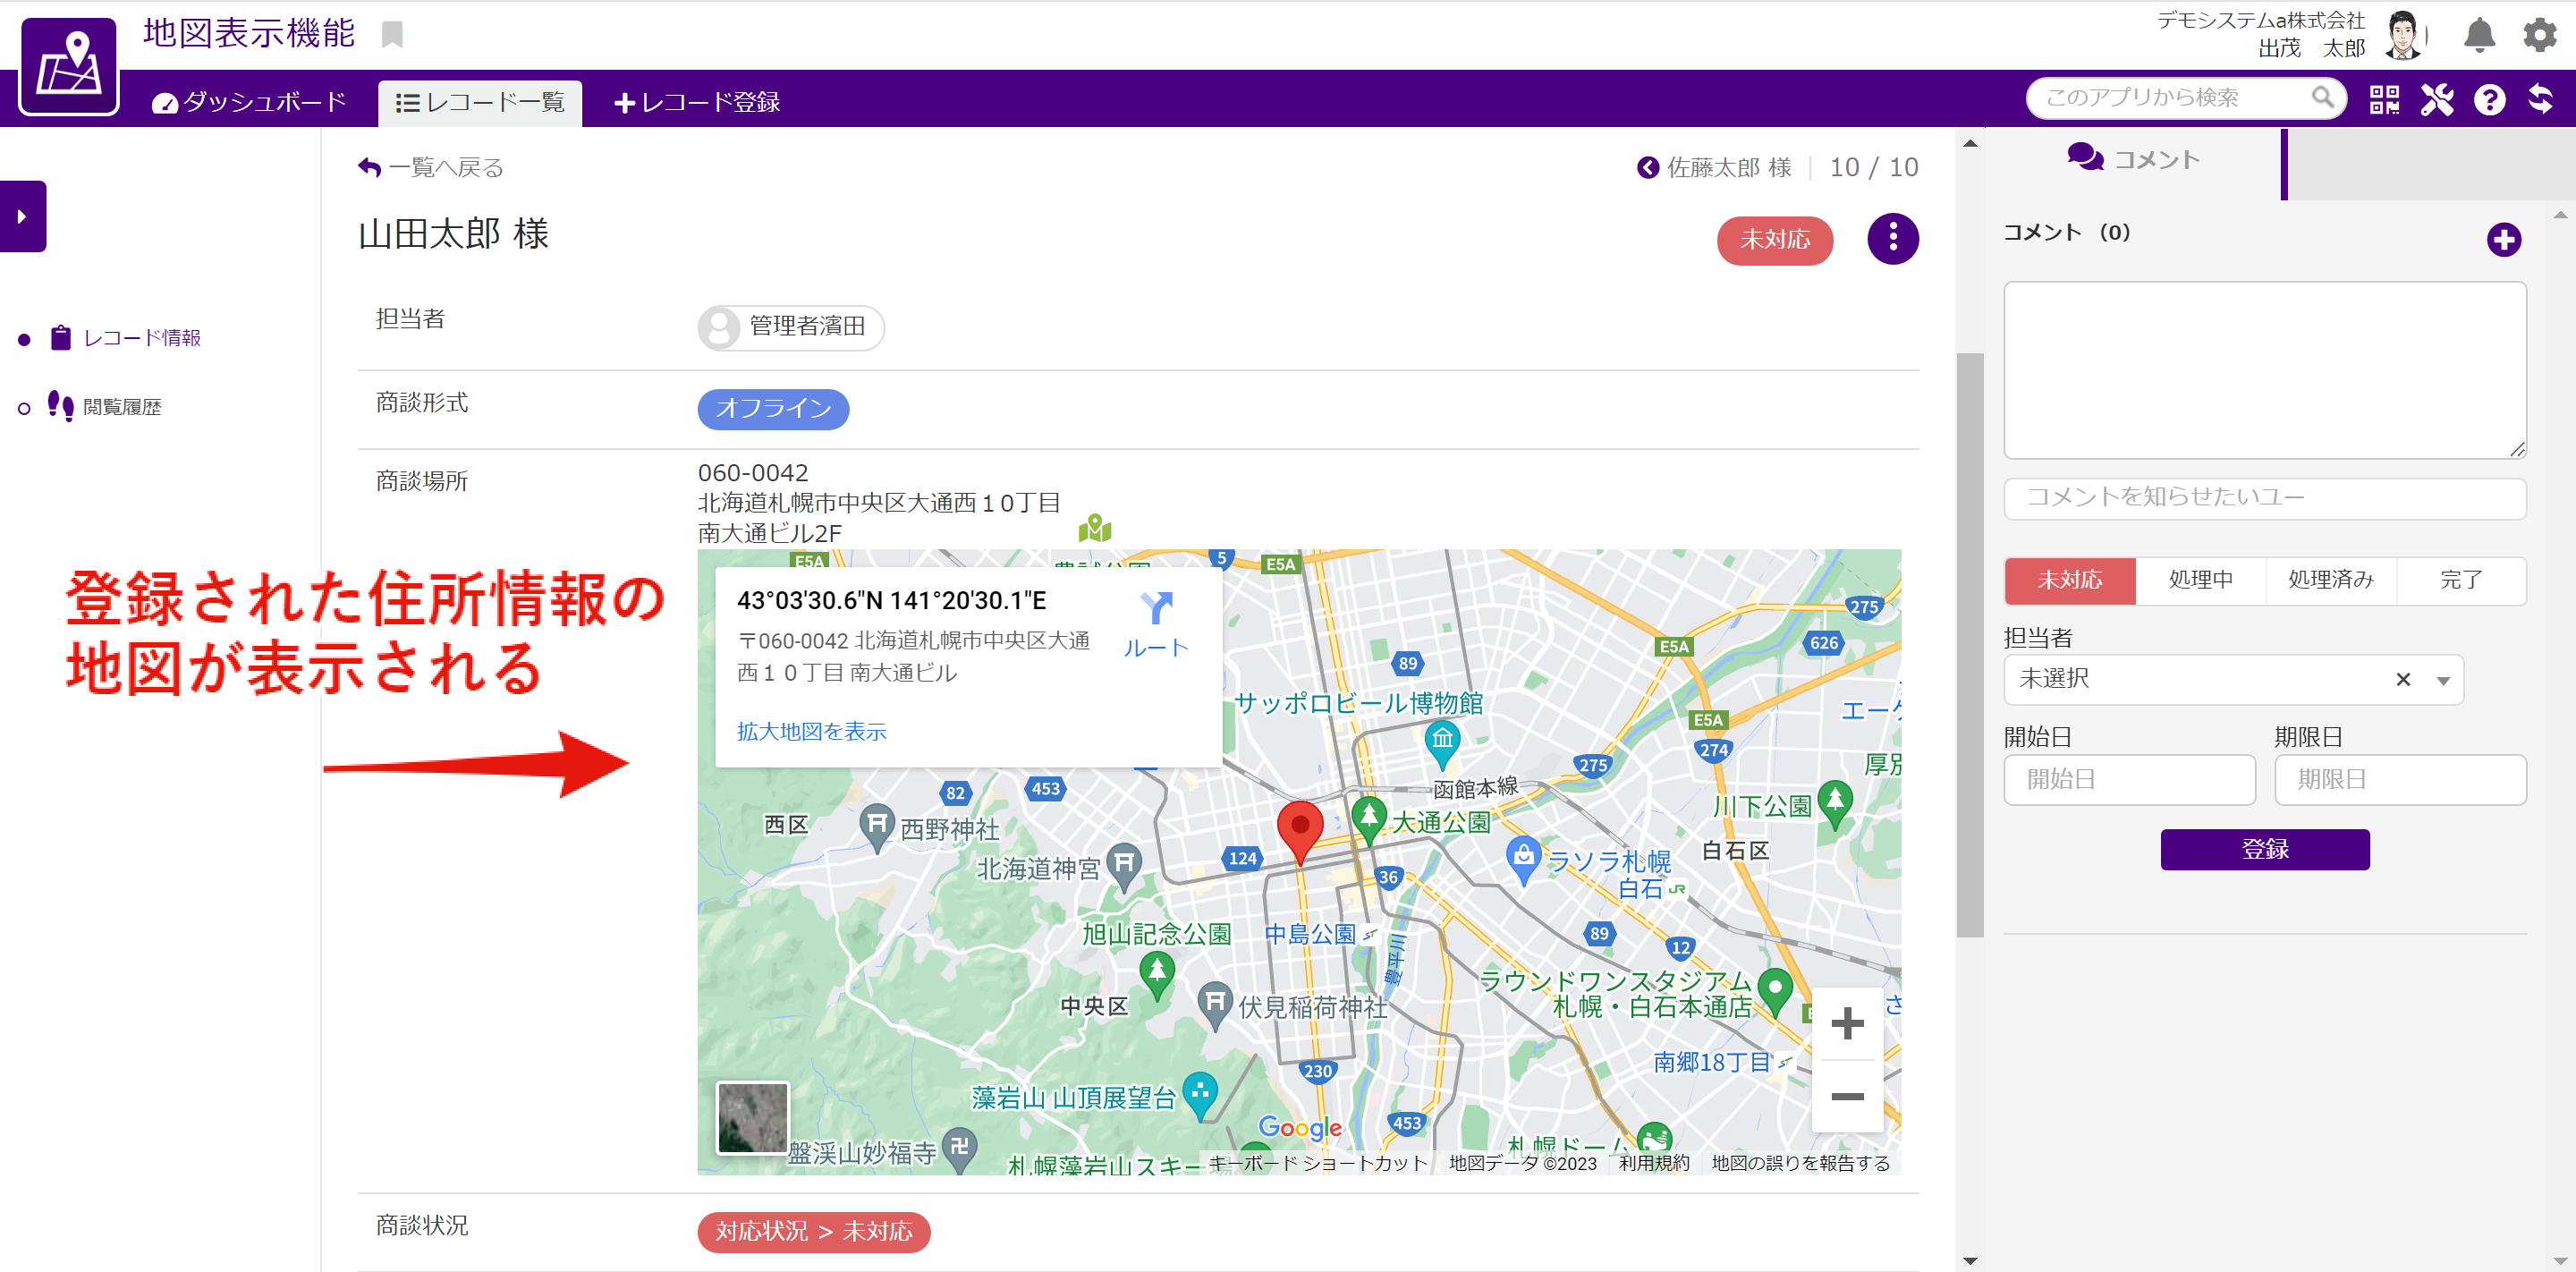Click the sync arrows icon
Screen dimensions: 2576x1272
(2541, 99)
